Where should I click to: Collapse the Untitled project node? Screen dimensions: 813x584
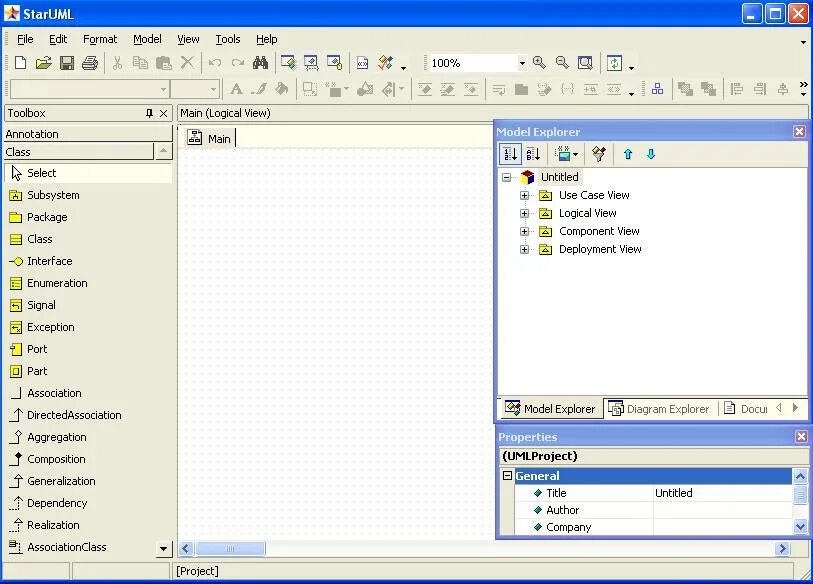click(507, 177)
